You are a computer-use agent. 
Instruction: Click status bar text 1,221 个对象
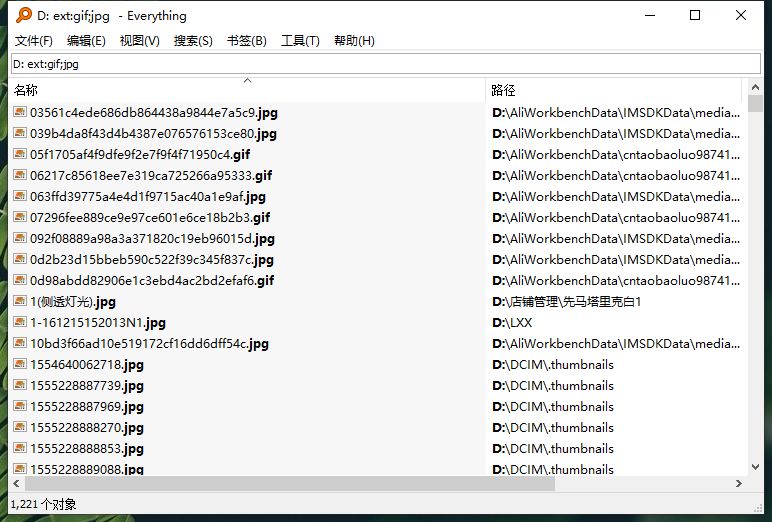point(43,504)
